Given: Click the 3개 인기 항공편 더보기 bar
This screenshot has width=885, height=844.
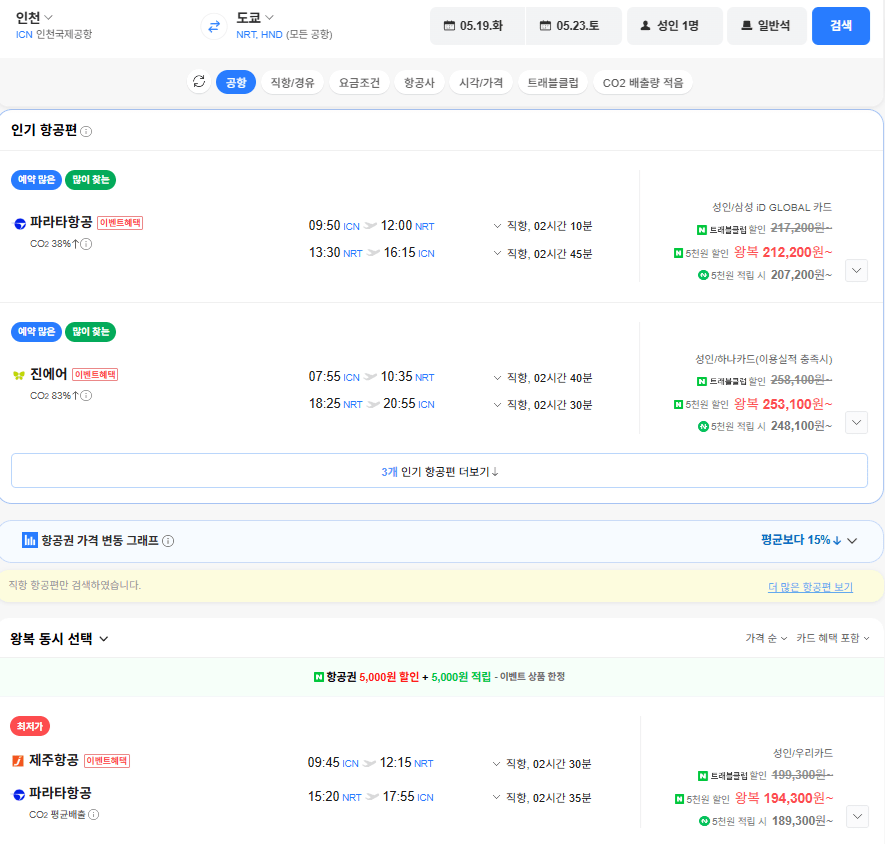Looking at the screenshot, I should pos(442,469).
